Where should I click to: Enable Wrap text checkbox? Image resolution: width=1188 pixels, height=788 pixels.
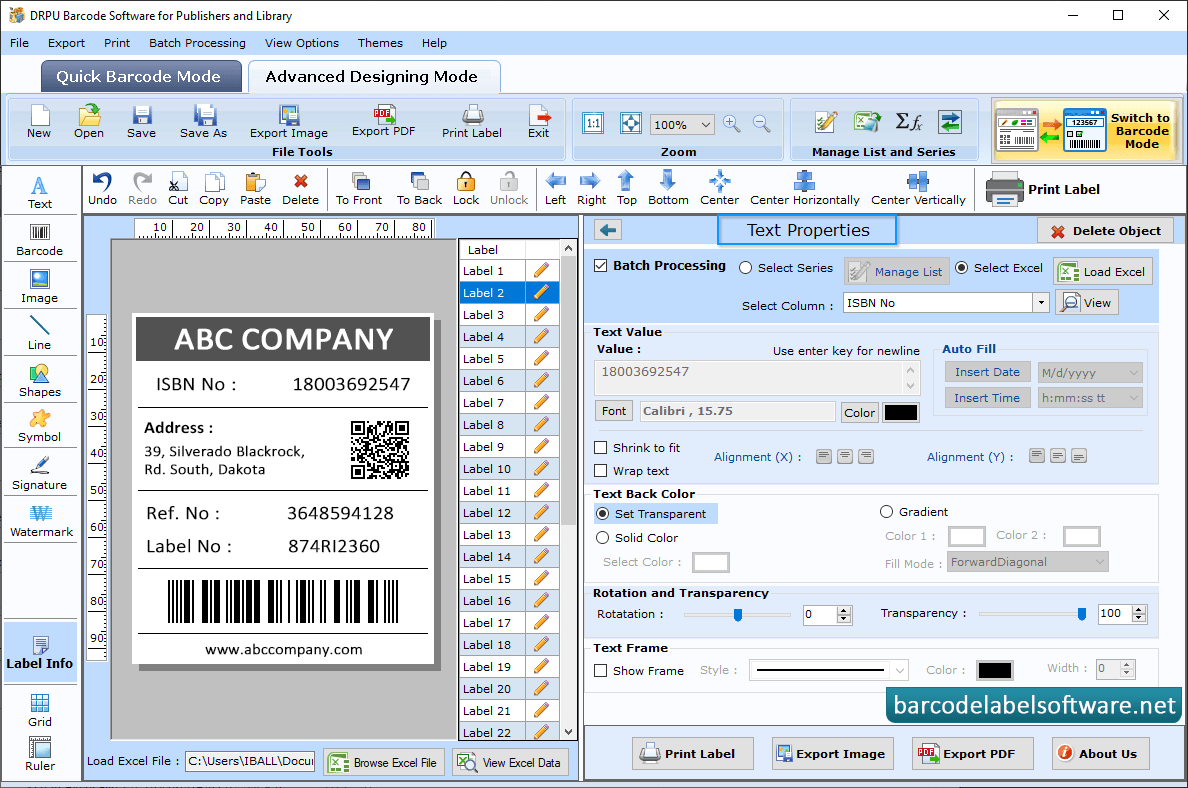(601, 471)
